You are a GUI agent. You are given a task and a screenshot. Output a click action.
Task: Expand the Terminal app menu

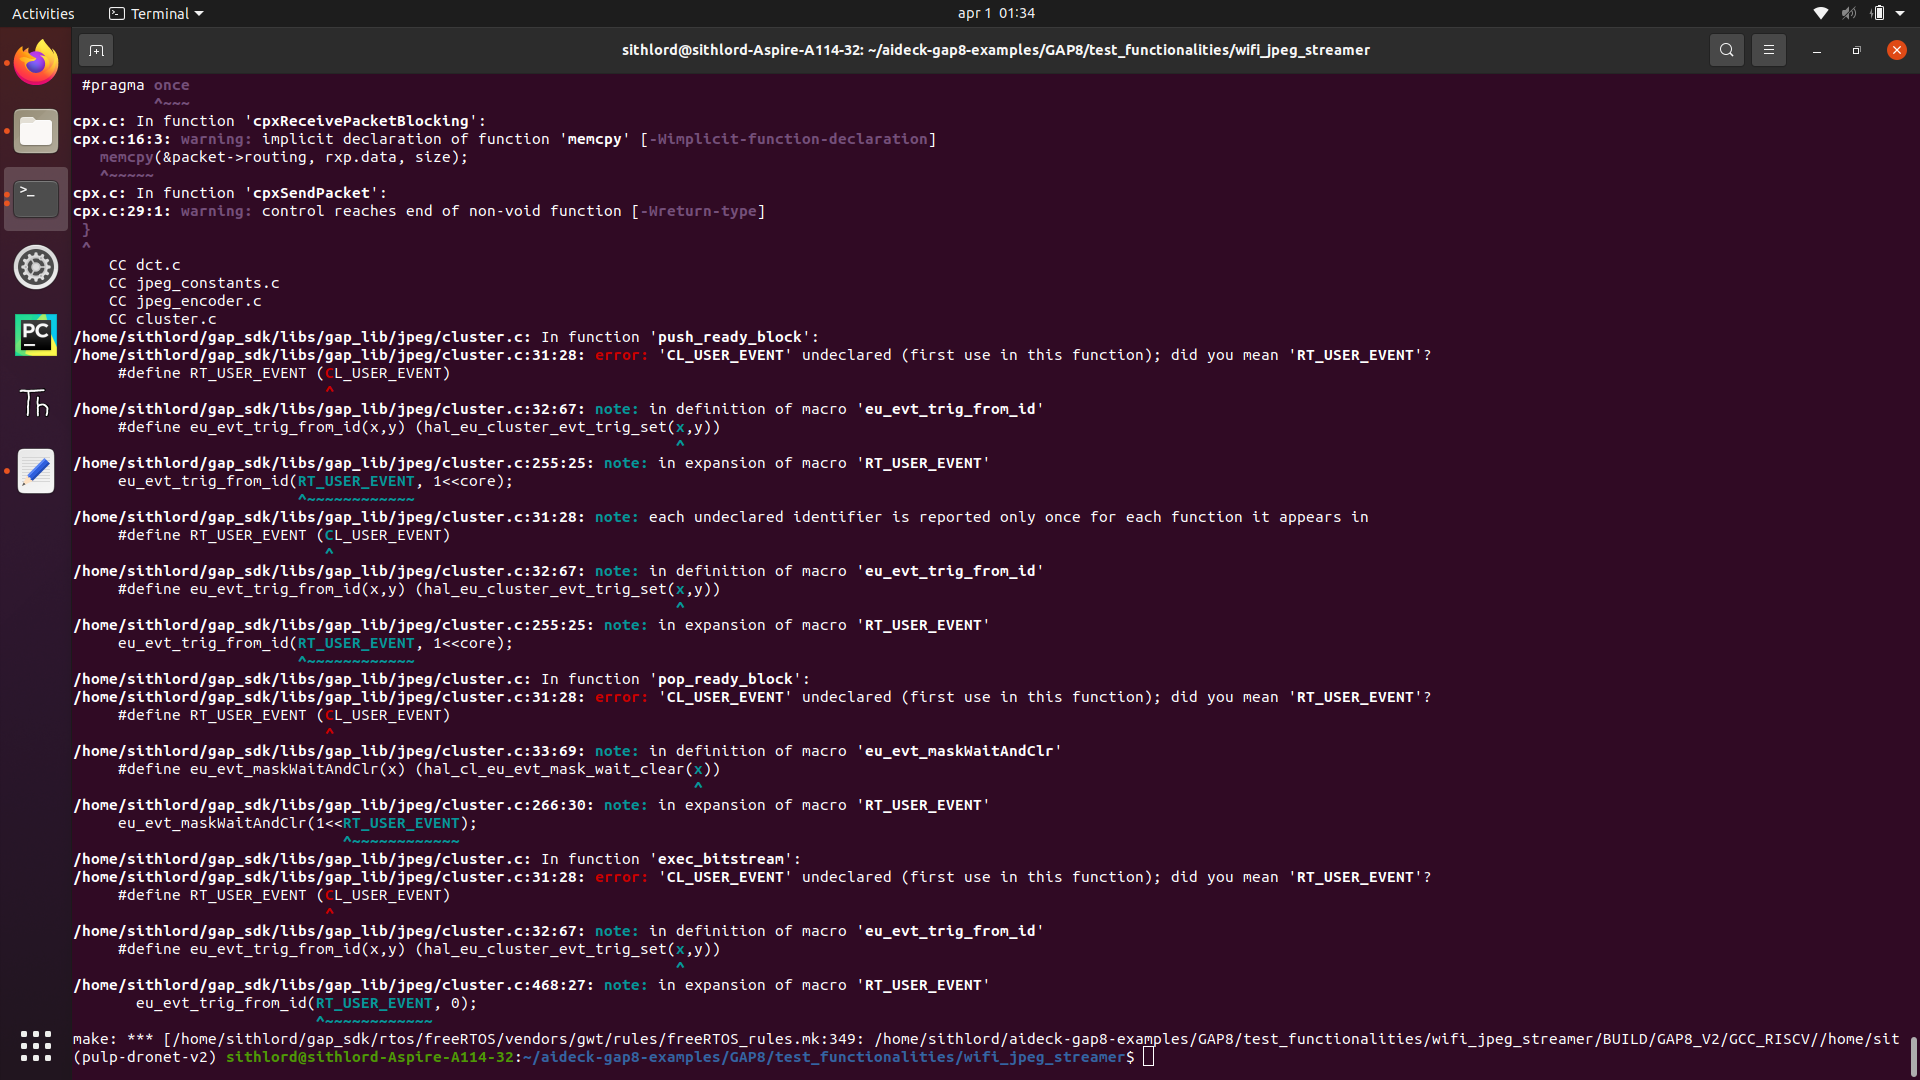156,13
